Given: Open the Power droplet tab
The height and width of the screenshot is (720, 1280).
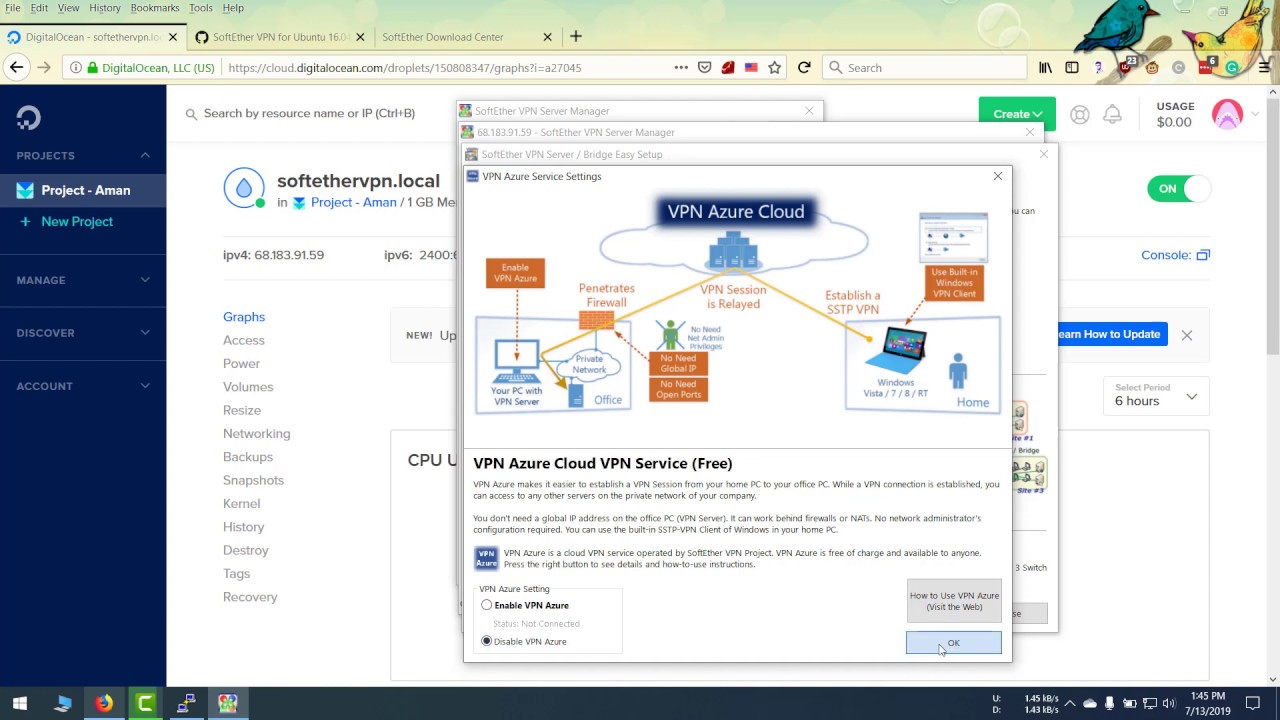Looking at the screenshot, I should coord(241,364).
